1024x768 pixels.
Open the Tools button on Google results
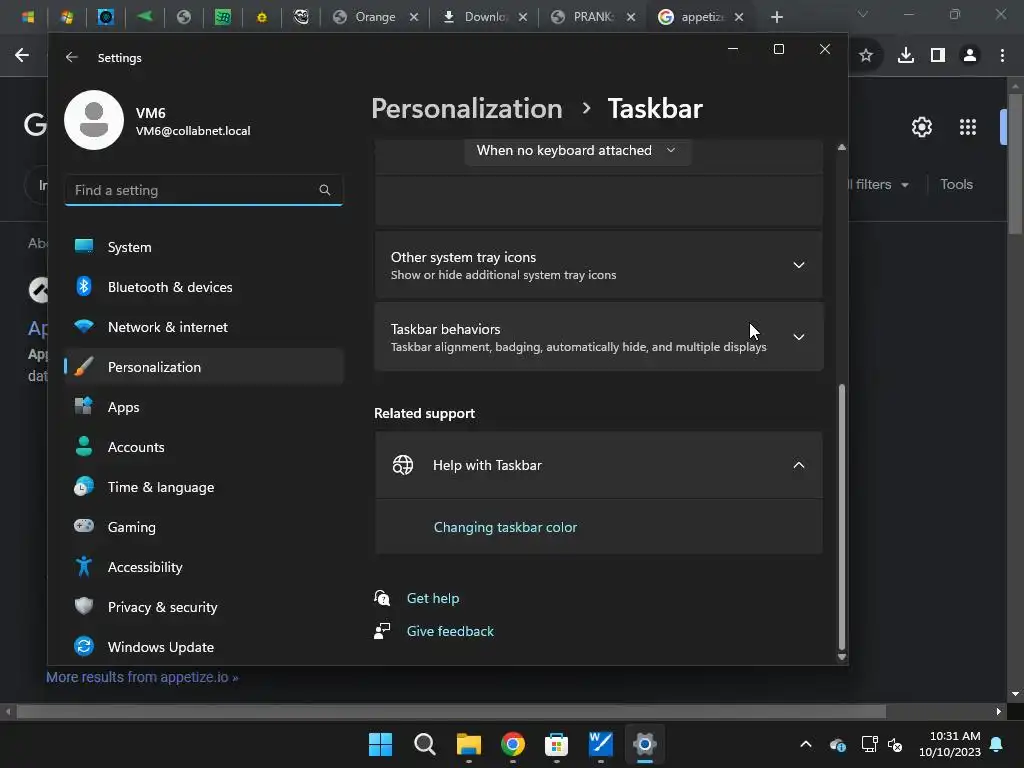[957, 184]
